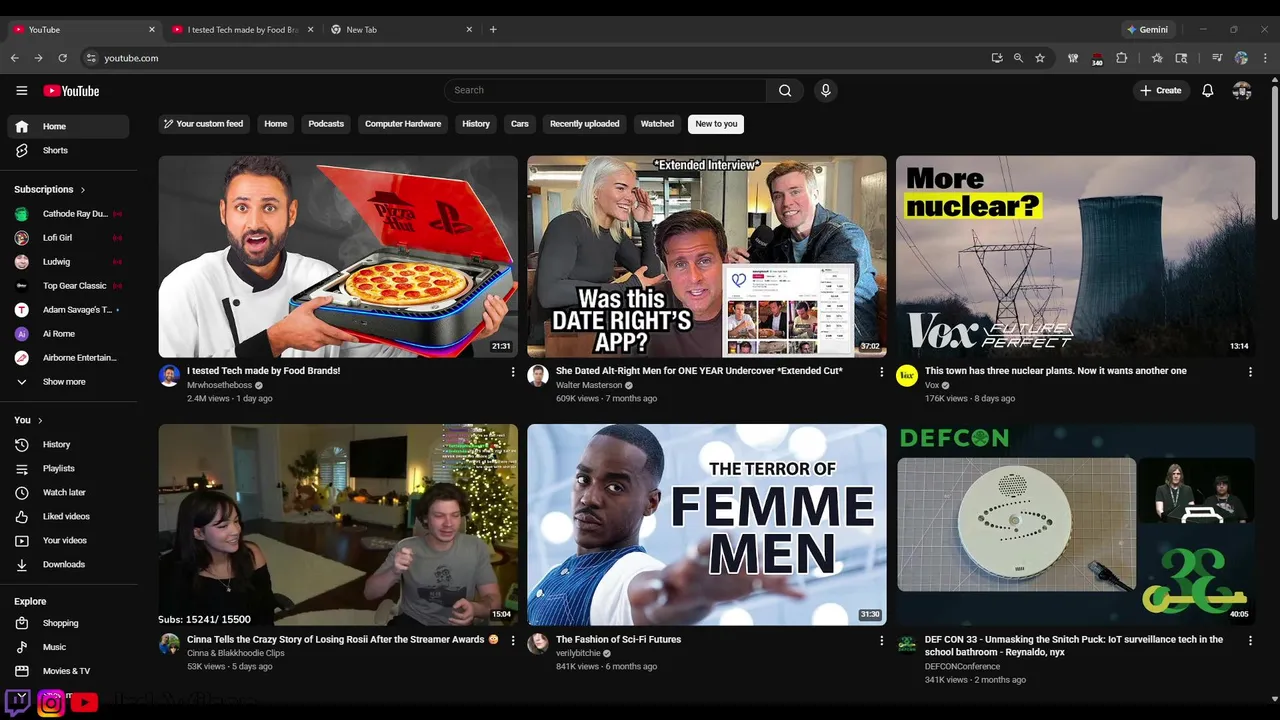
Task: Reload the page in browser toolbar
Action: tap(62, 58)
